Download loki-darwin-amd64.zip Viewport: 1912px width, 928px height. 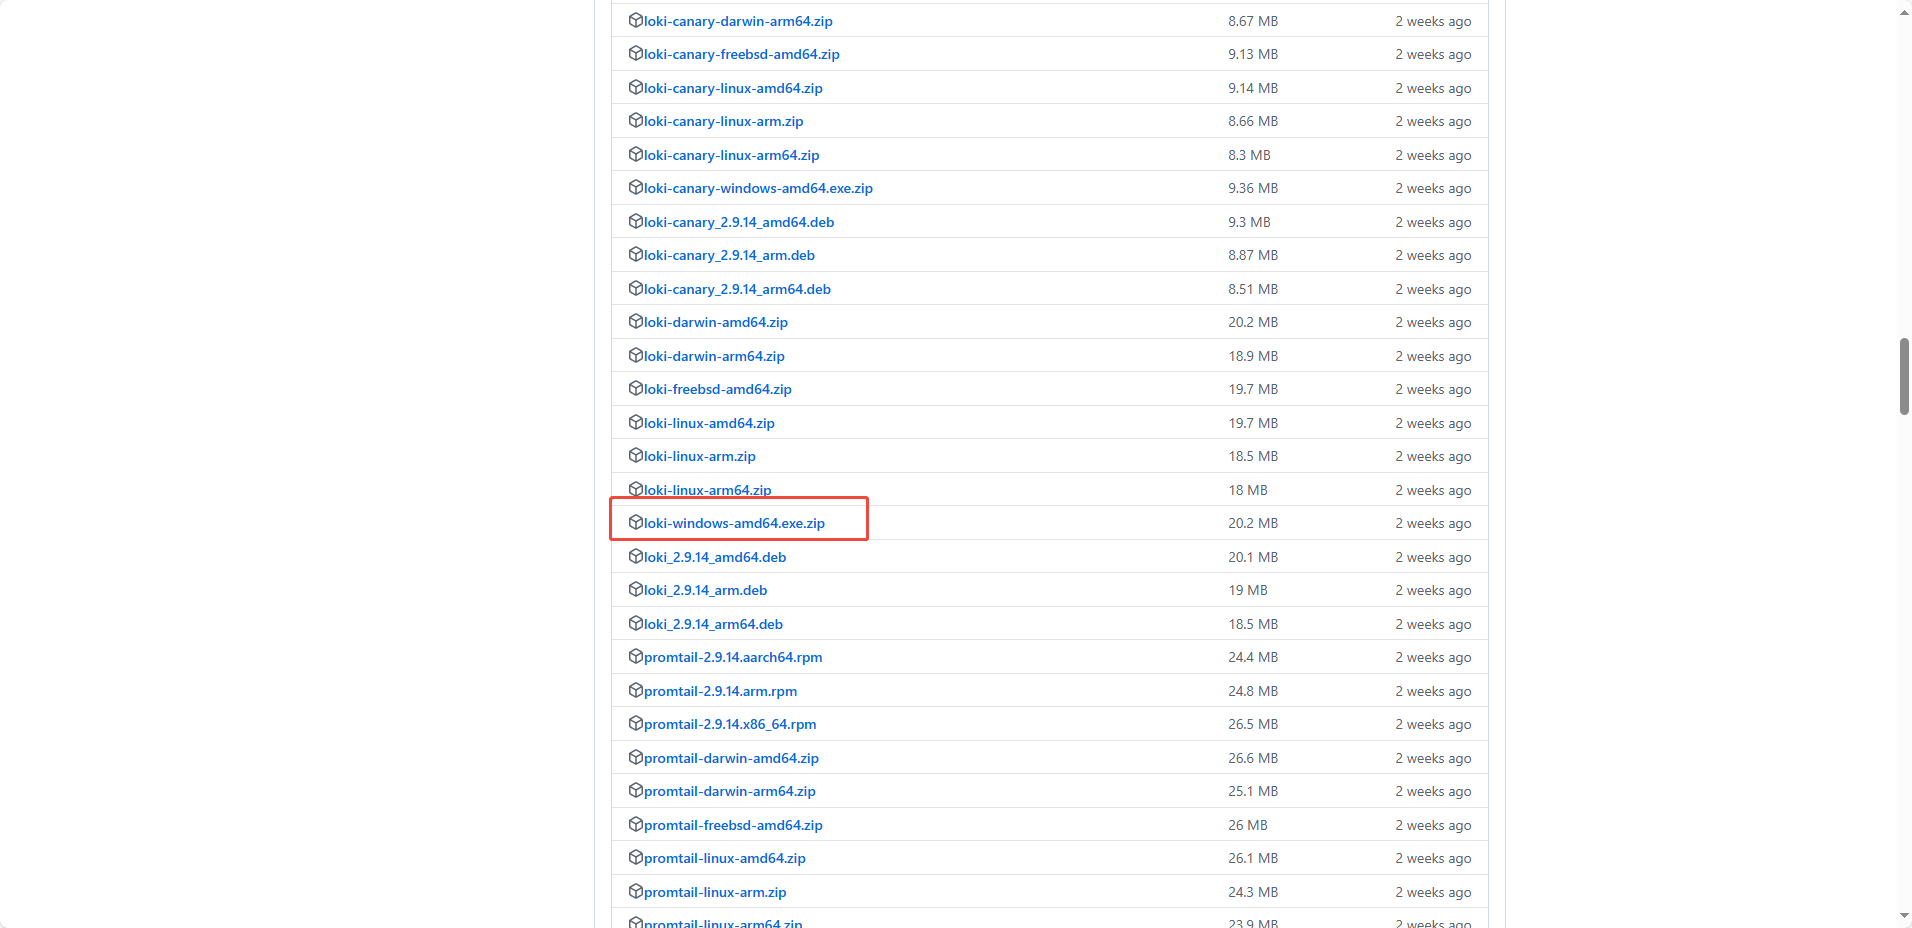[x=716, y=323]
